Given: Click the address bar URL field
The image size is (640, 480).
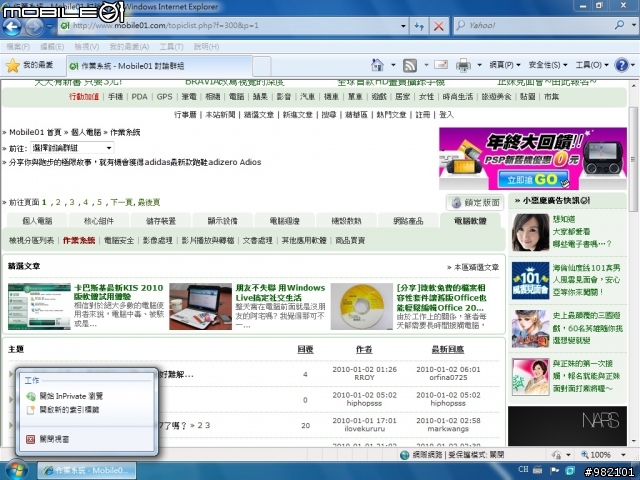Looking at the screenshot, I should click(x=234, y=26).
